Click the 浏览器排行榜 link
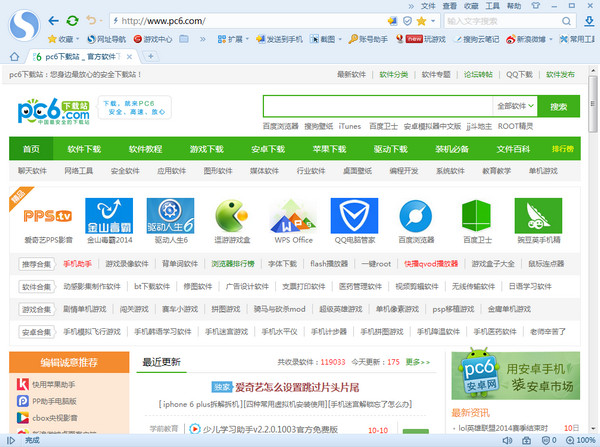The width and height of the screenshot is (600, 447). point(233,264)
